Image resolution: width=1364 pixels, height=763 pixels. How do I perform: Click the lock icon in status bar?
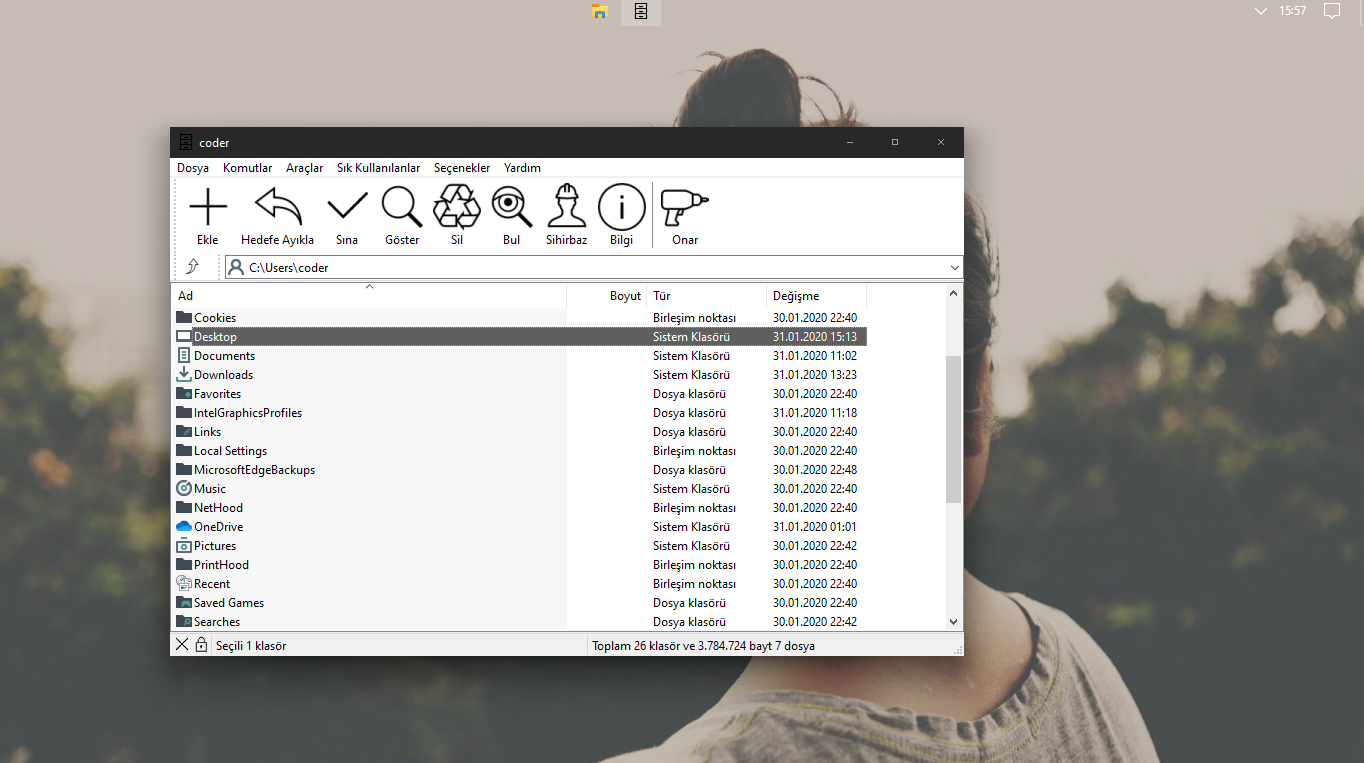pyautogui.click(x=201, y=645)
